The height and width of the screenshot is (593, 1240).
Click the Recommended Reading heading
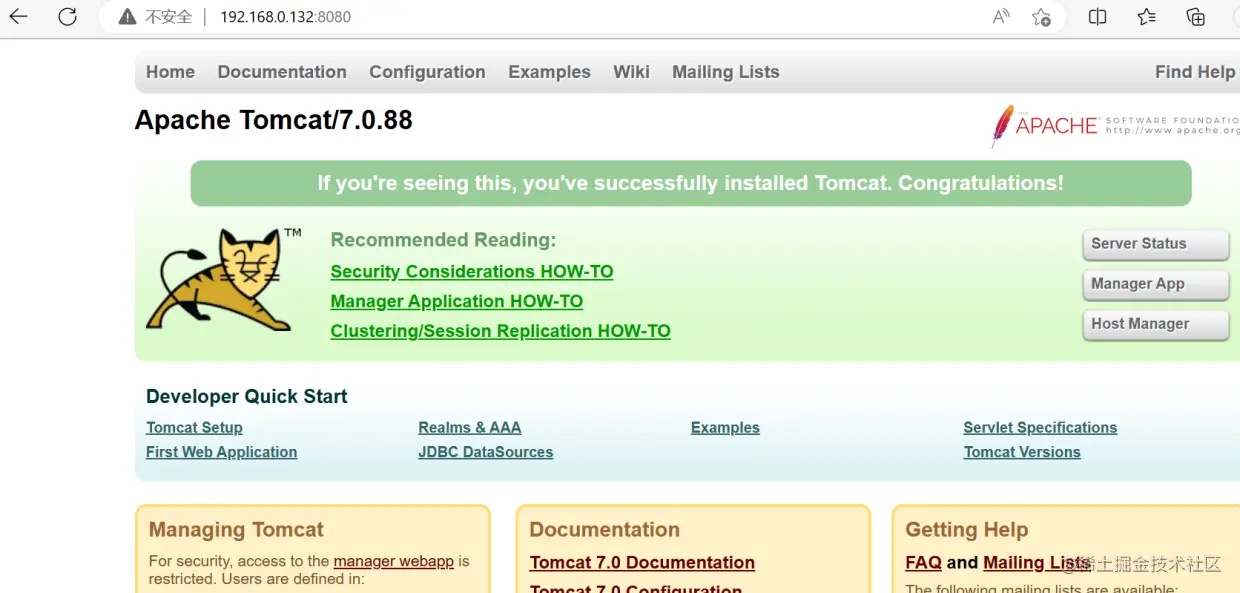click(443, 240)
